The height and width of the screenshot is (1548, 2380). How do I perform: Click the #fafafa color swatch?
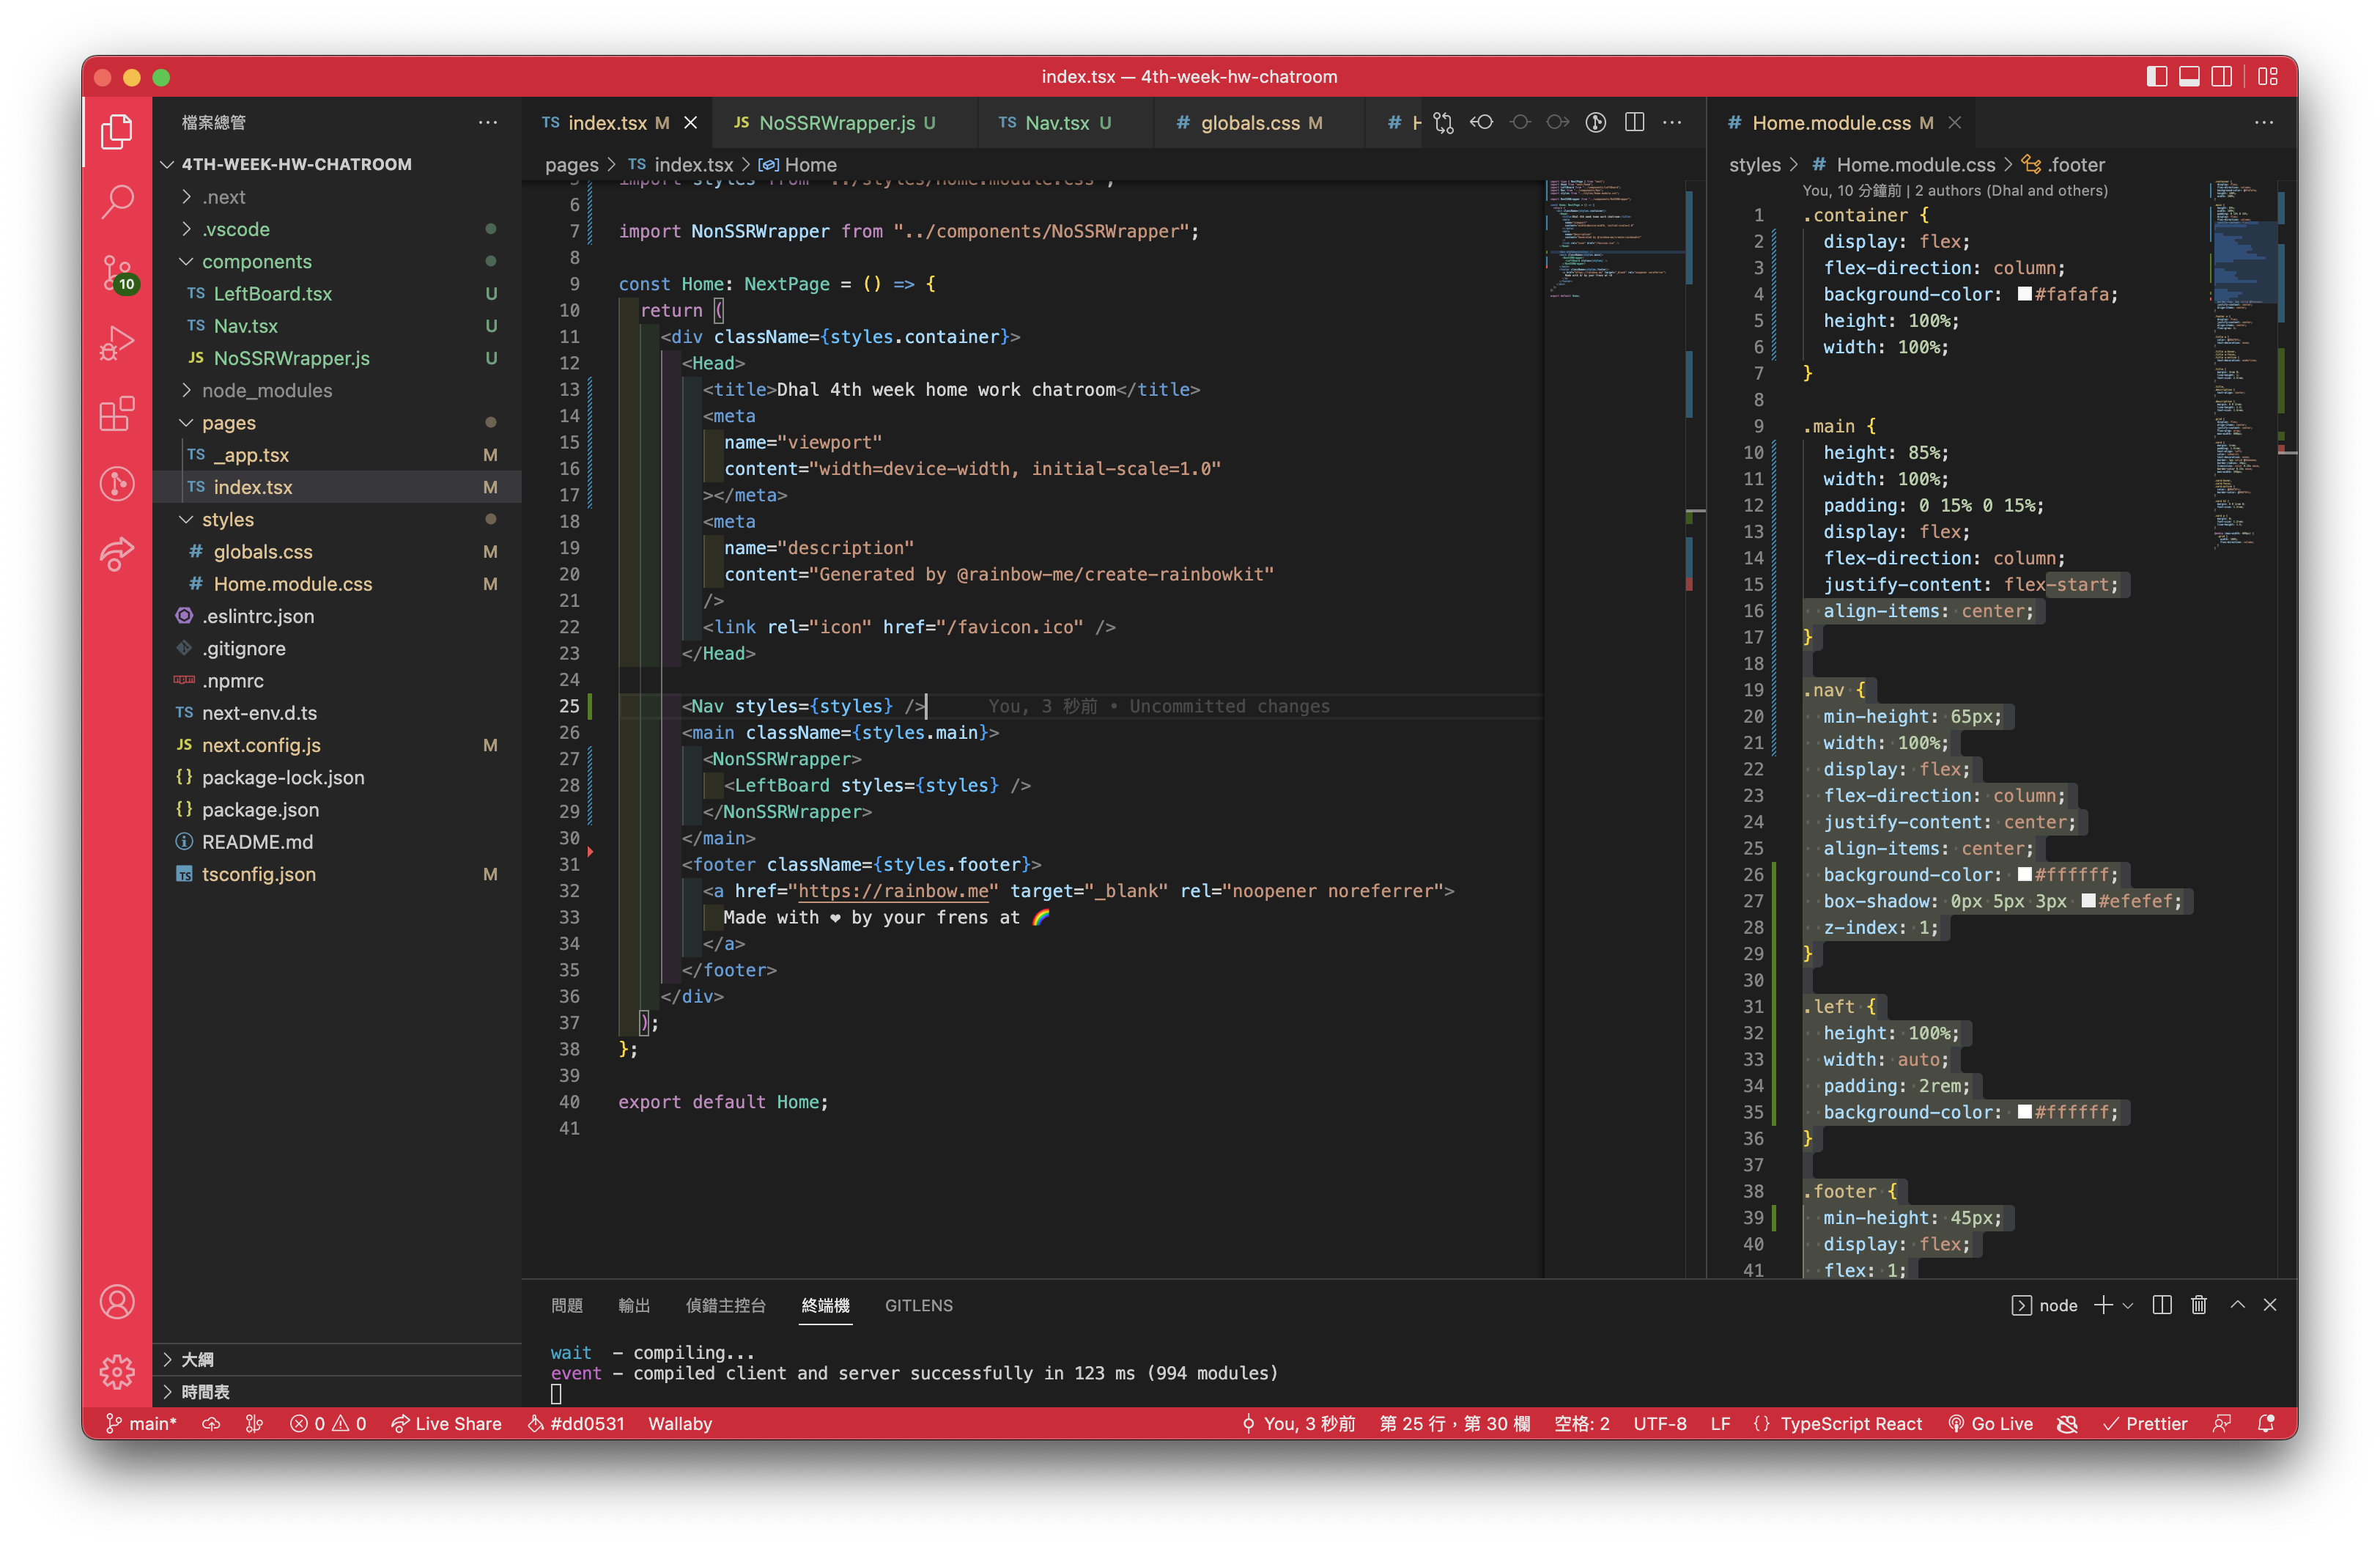tap(2025, 294)
